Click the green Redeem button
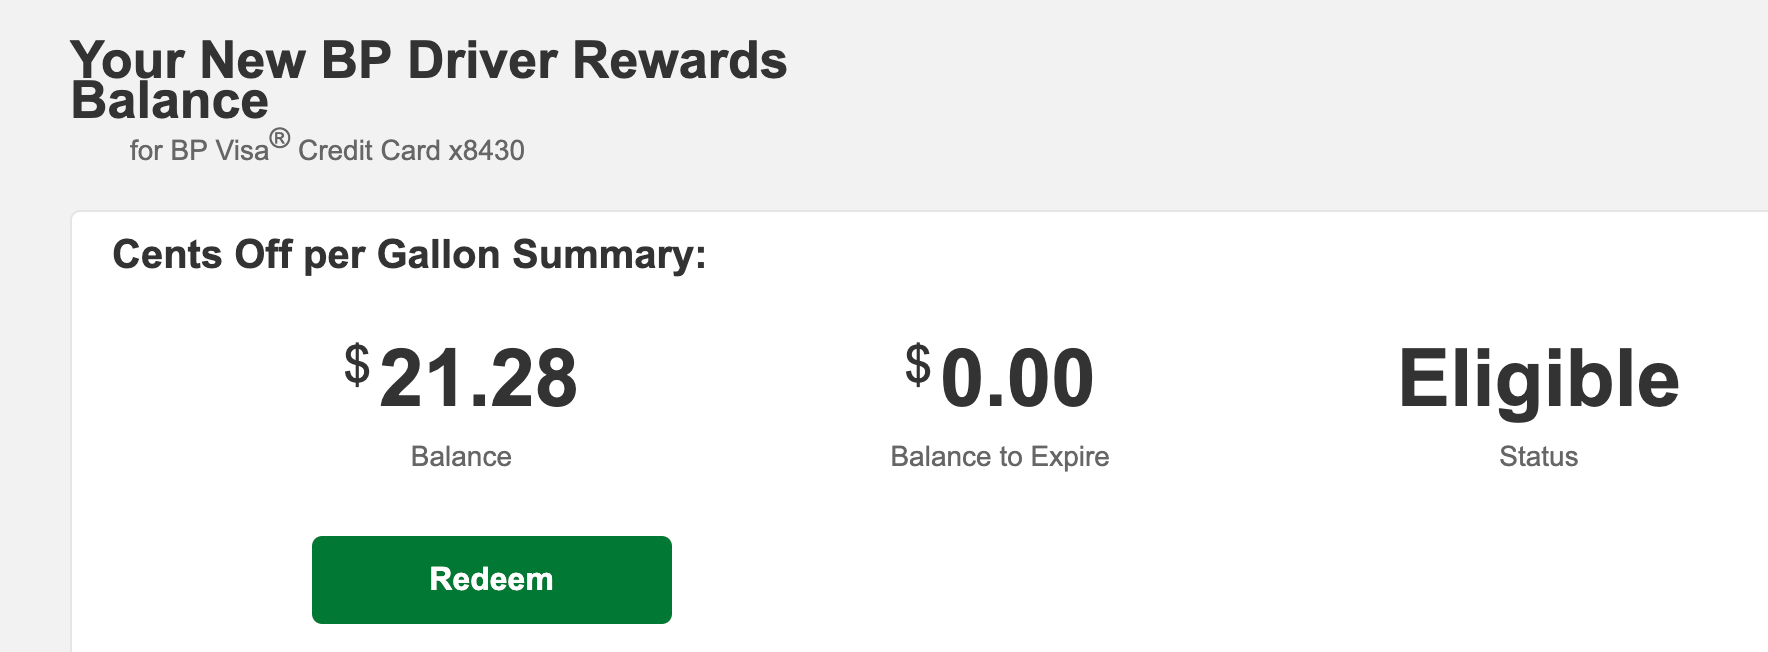1768x652 pixels. [x=491, y=580]
